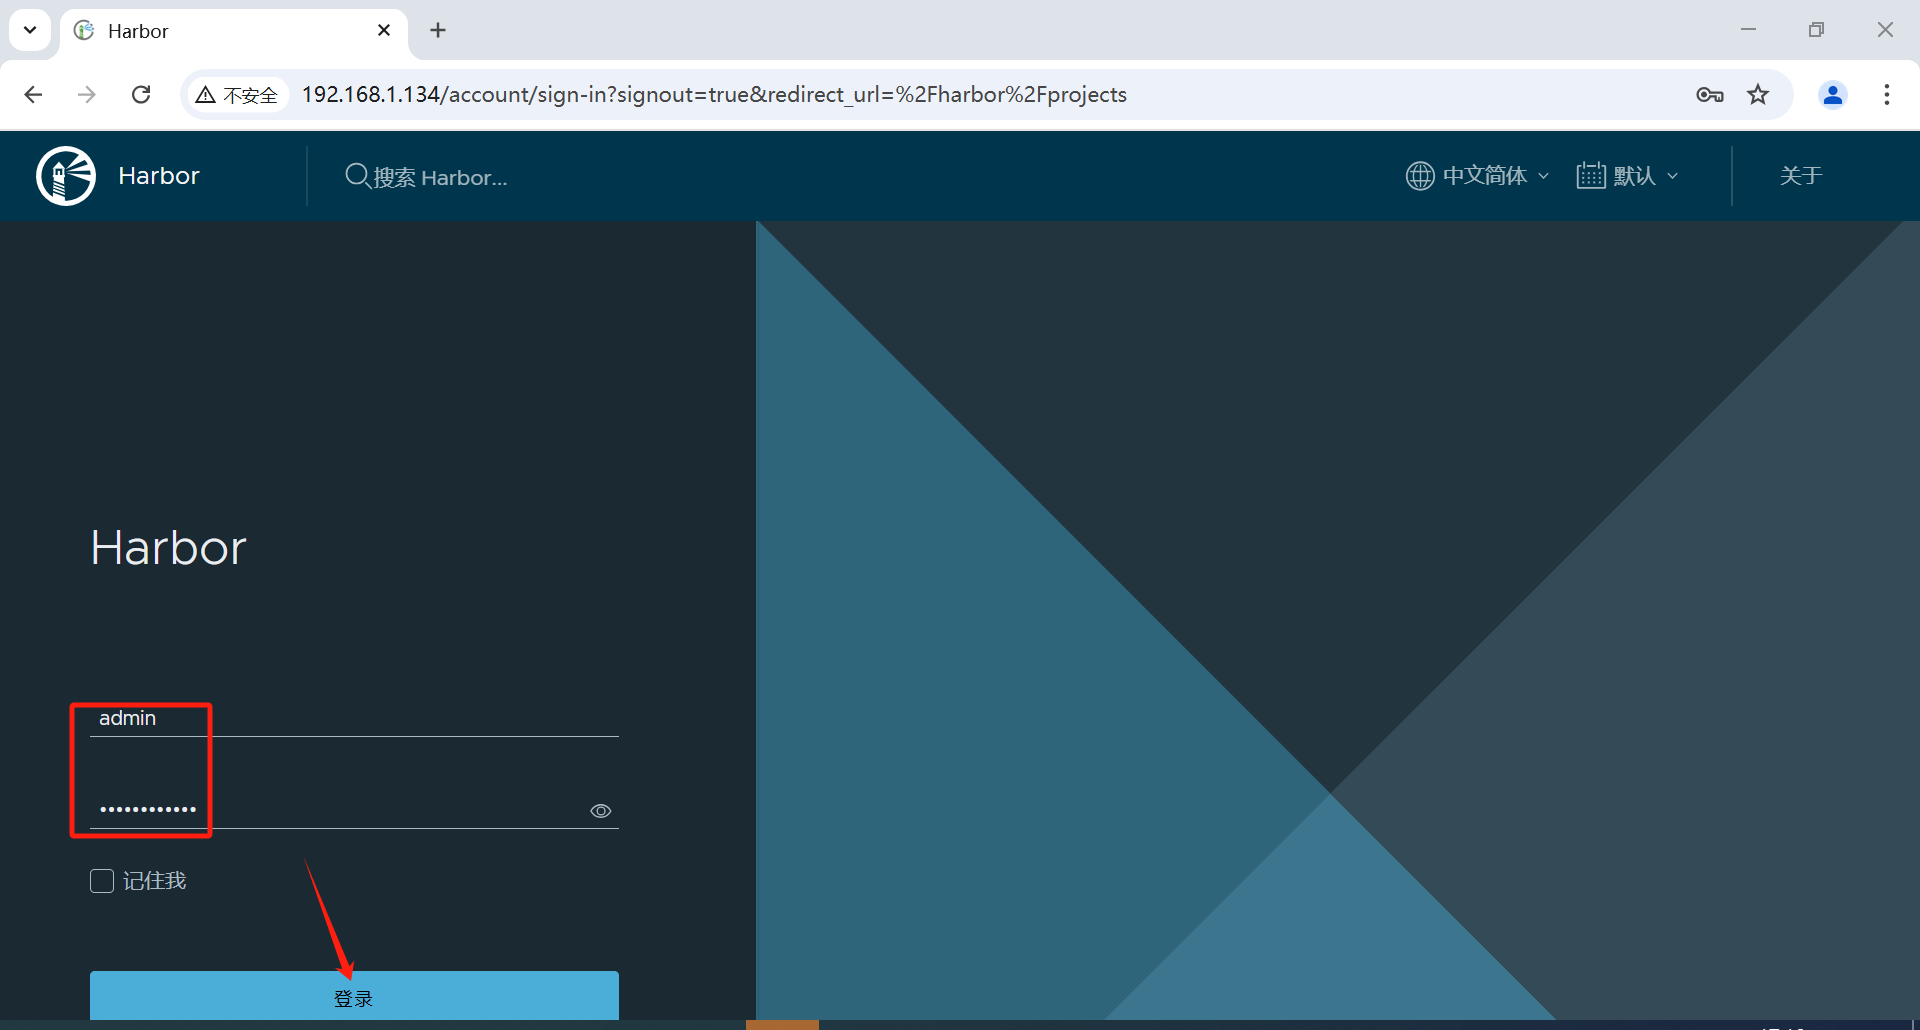Open a new browser tab

click(438, 31)
